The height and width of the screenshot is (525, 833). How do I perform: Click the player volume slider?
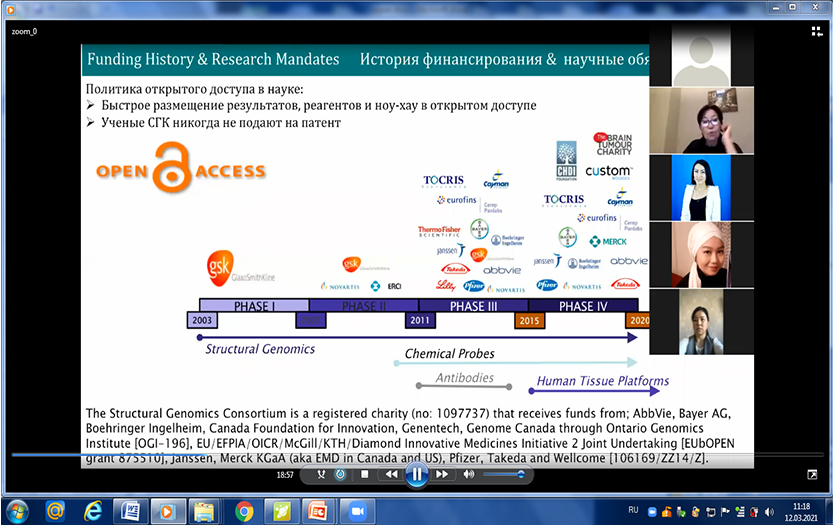tap(503, 474)
